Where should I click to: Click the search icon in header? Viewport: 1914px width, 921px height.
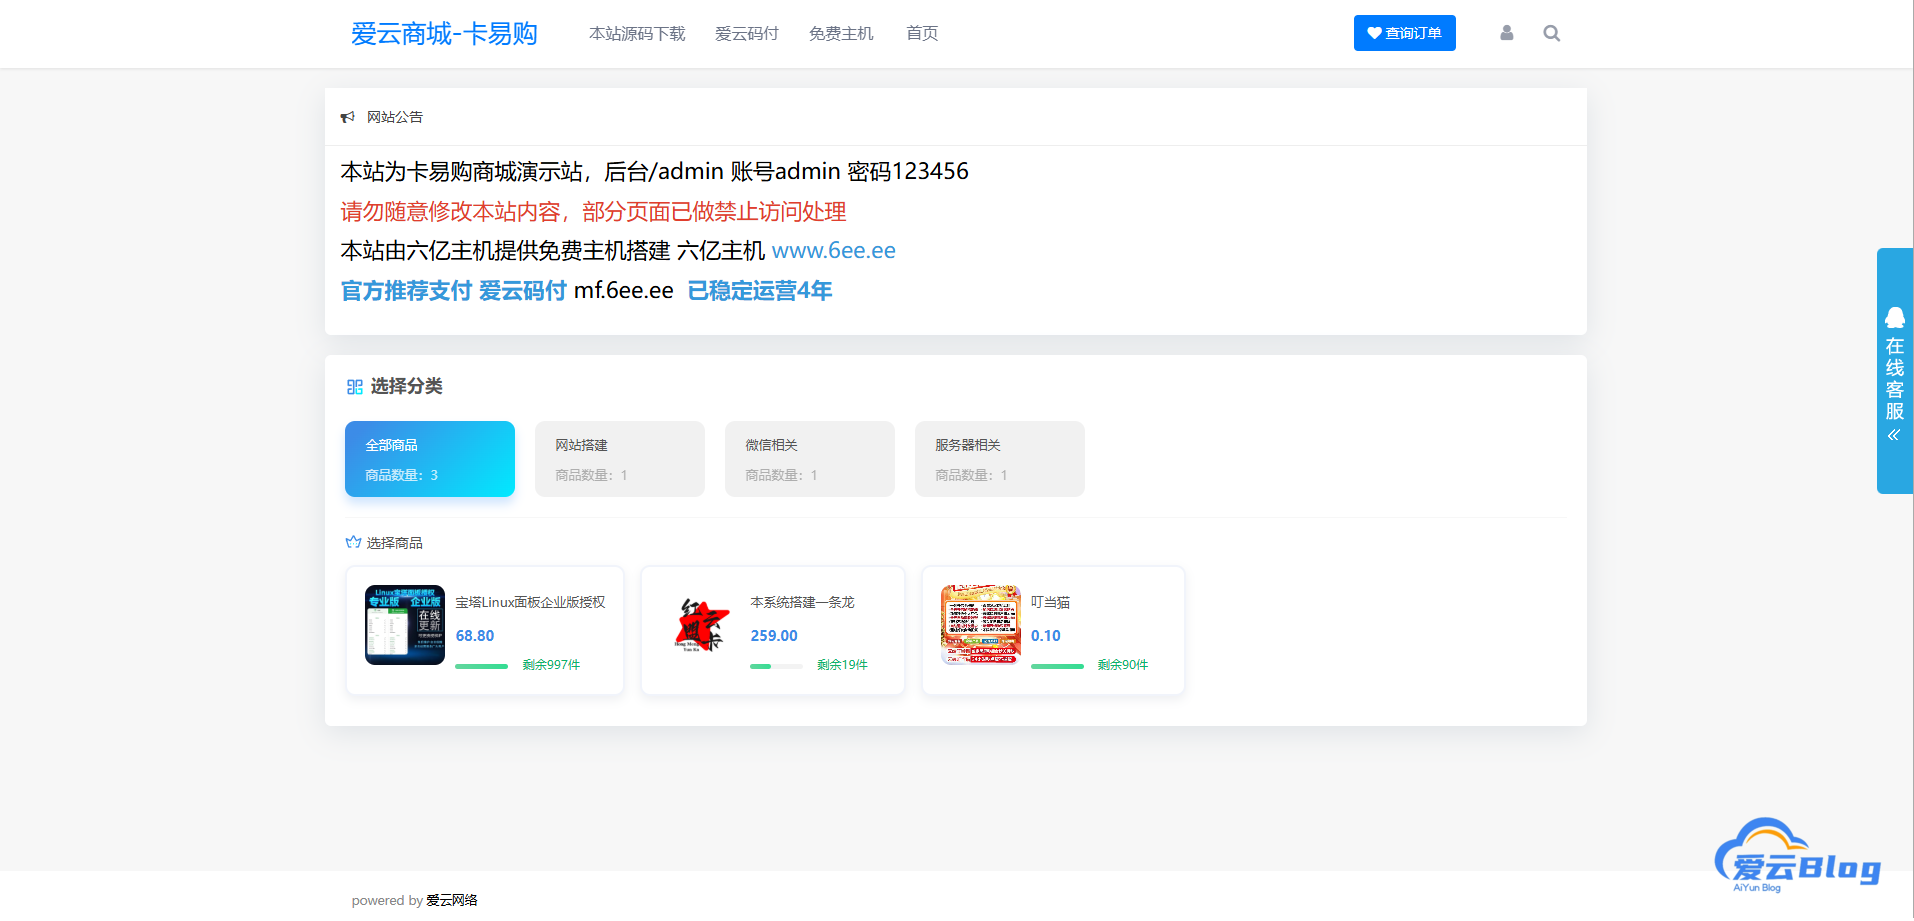click(x=1551, y=33)
